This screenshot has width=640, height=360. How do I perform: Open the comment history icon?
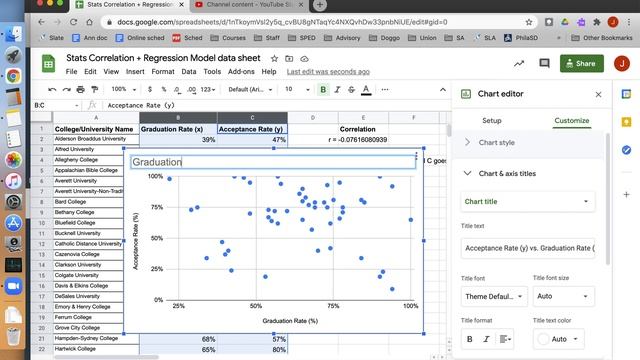pyautogui.click(x=544, y=63)
